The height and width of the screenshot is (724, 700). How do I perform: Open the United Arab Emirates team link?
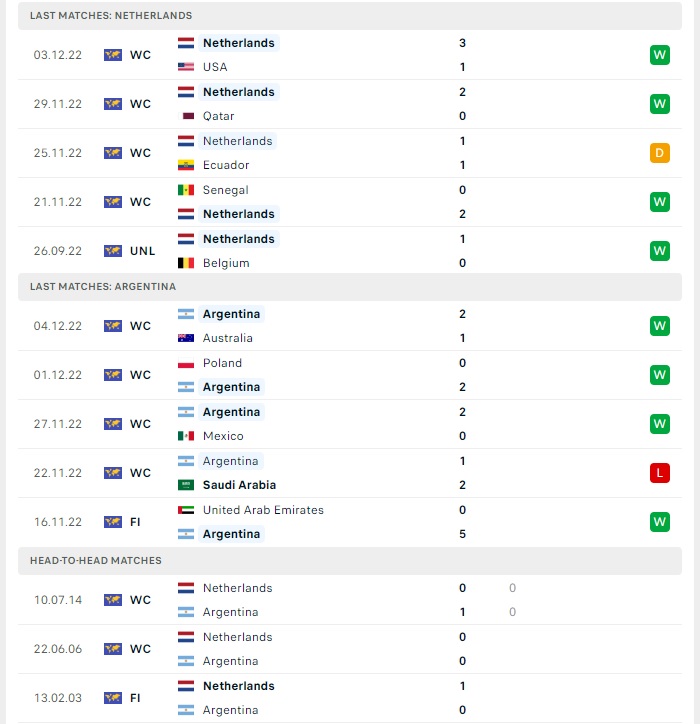coord(263,510)
